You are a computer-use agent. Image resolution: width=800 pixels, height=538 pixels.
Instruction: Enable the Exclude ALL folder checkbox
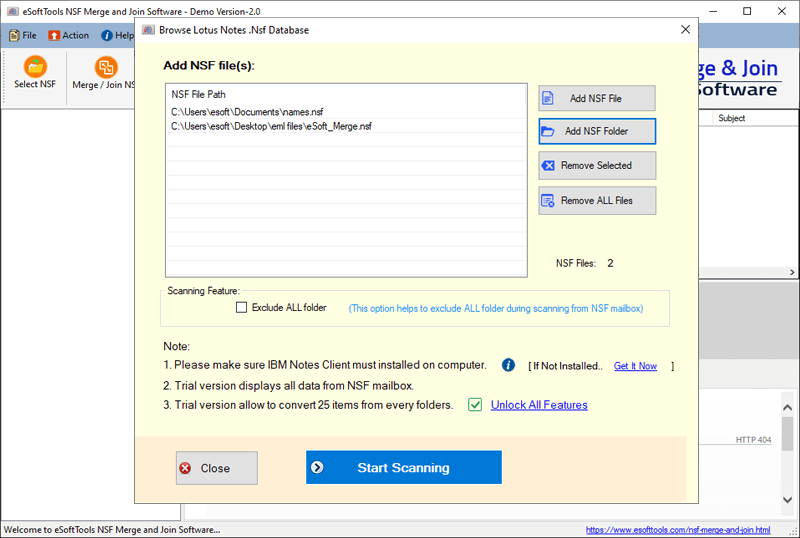tap(241, 308)
